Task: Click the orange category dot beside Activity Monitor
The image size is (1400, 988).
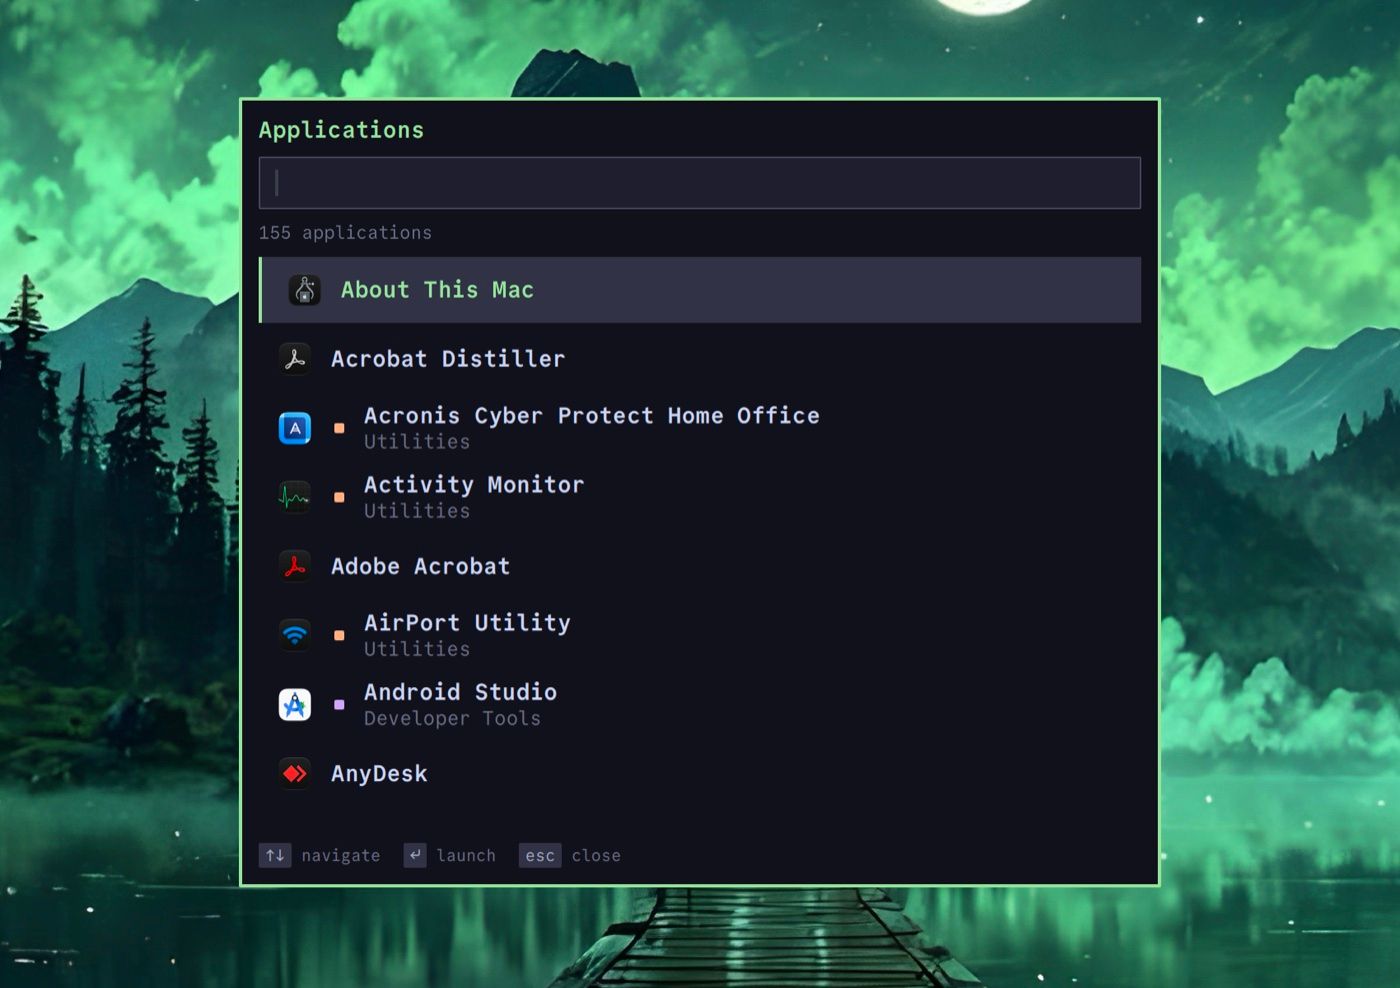Action: [x=339, y=497]
